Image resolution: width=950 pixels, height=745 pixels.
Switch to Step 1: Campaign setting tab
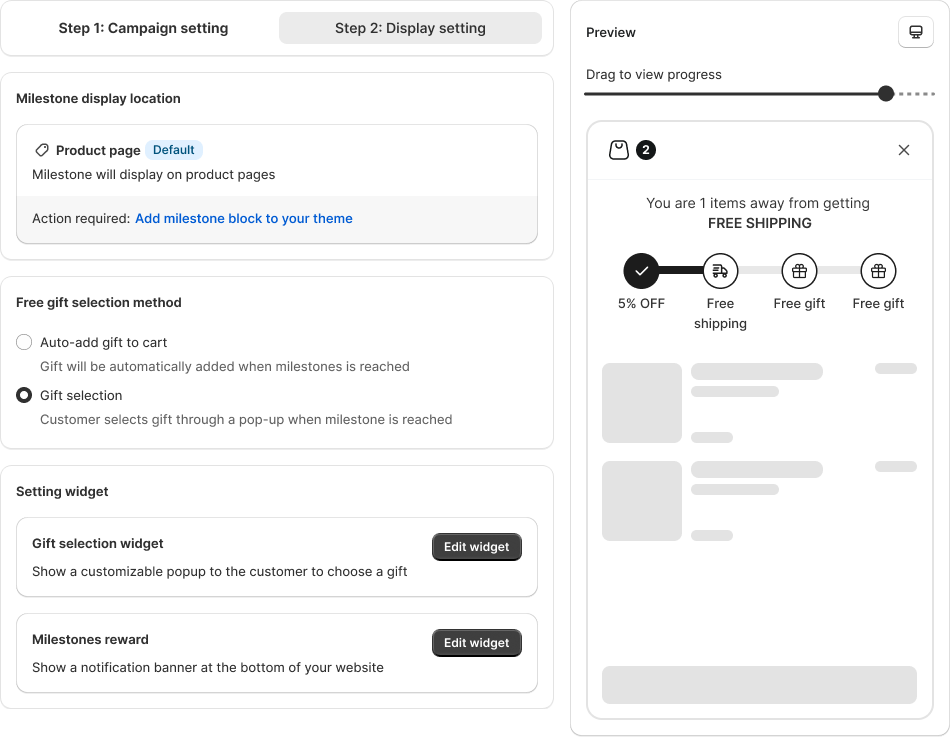[x=143, y=28]
